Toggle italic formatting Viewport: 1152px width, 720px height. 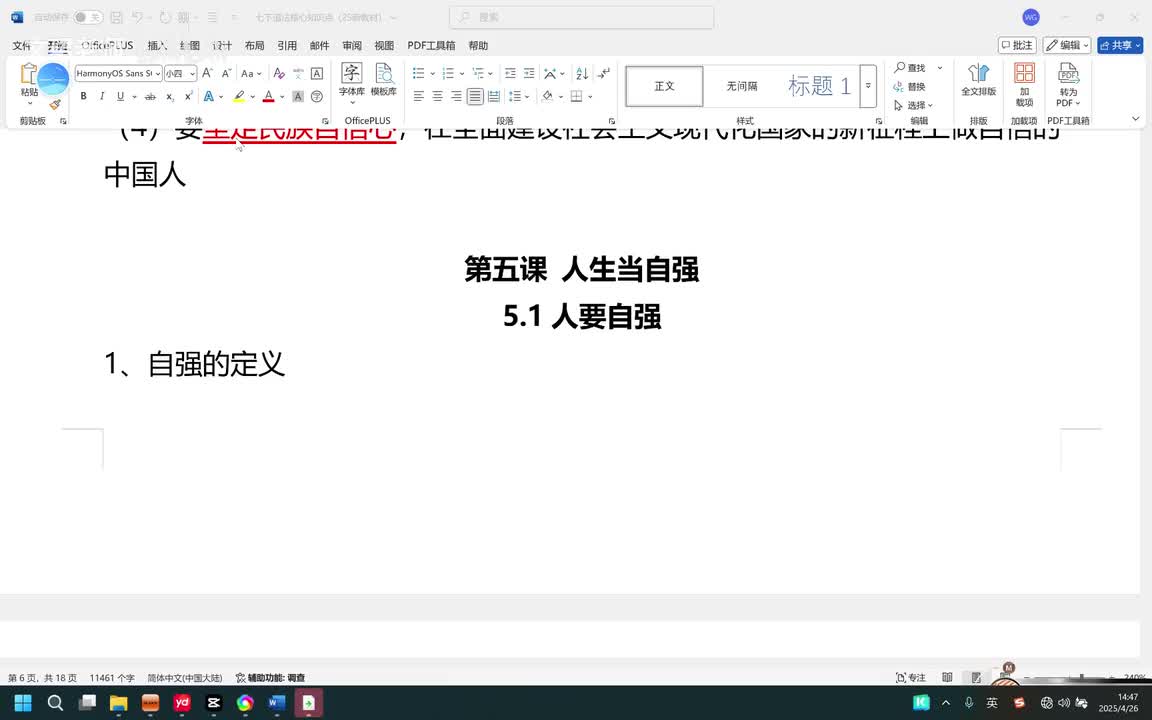pos(101,96)
